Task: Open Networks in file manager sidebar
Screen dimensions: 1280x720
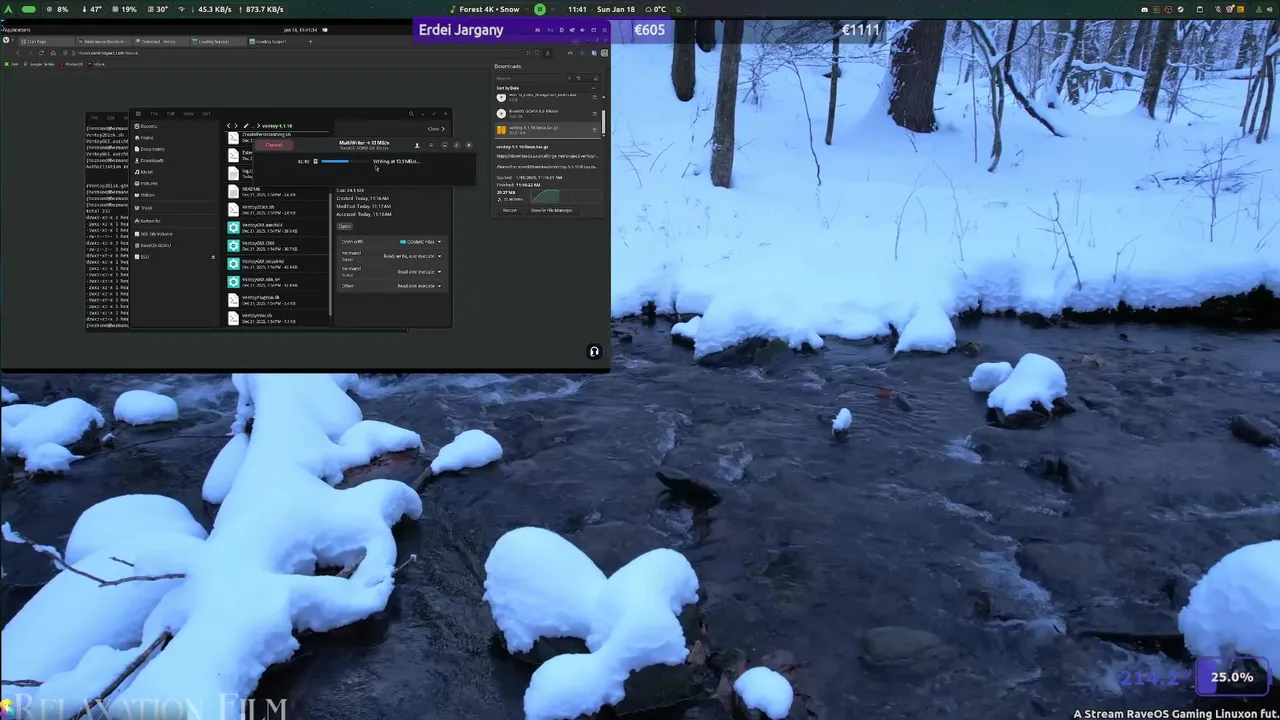Action: [175, 221]
